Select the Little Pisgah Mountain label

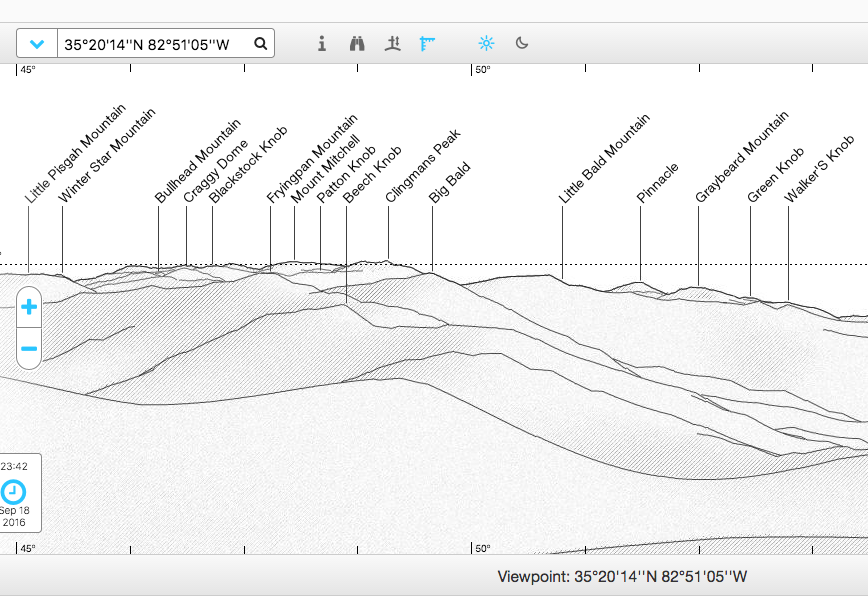(76, 154)
